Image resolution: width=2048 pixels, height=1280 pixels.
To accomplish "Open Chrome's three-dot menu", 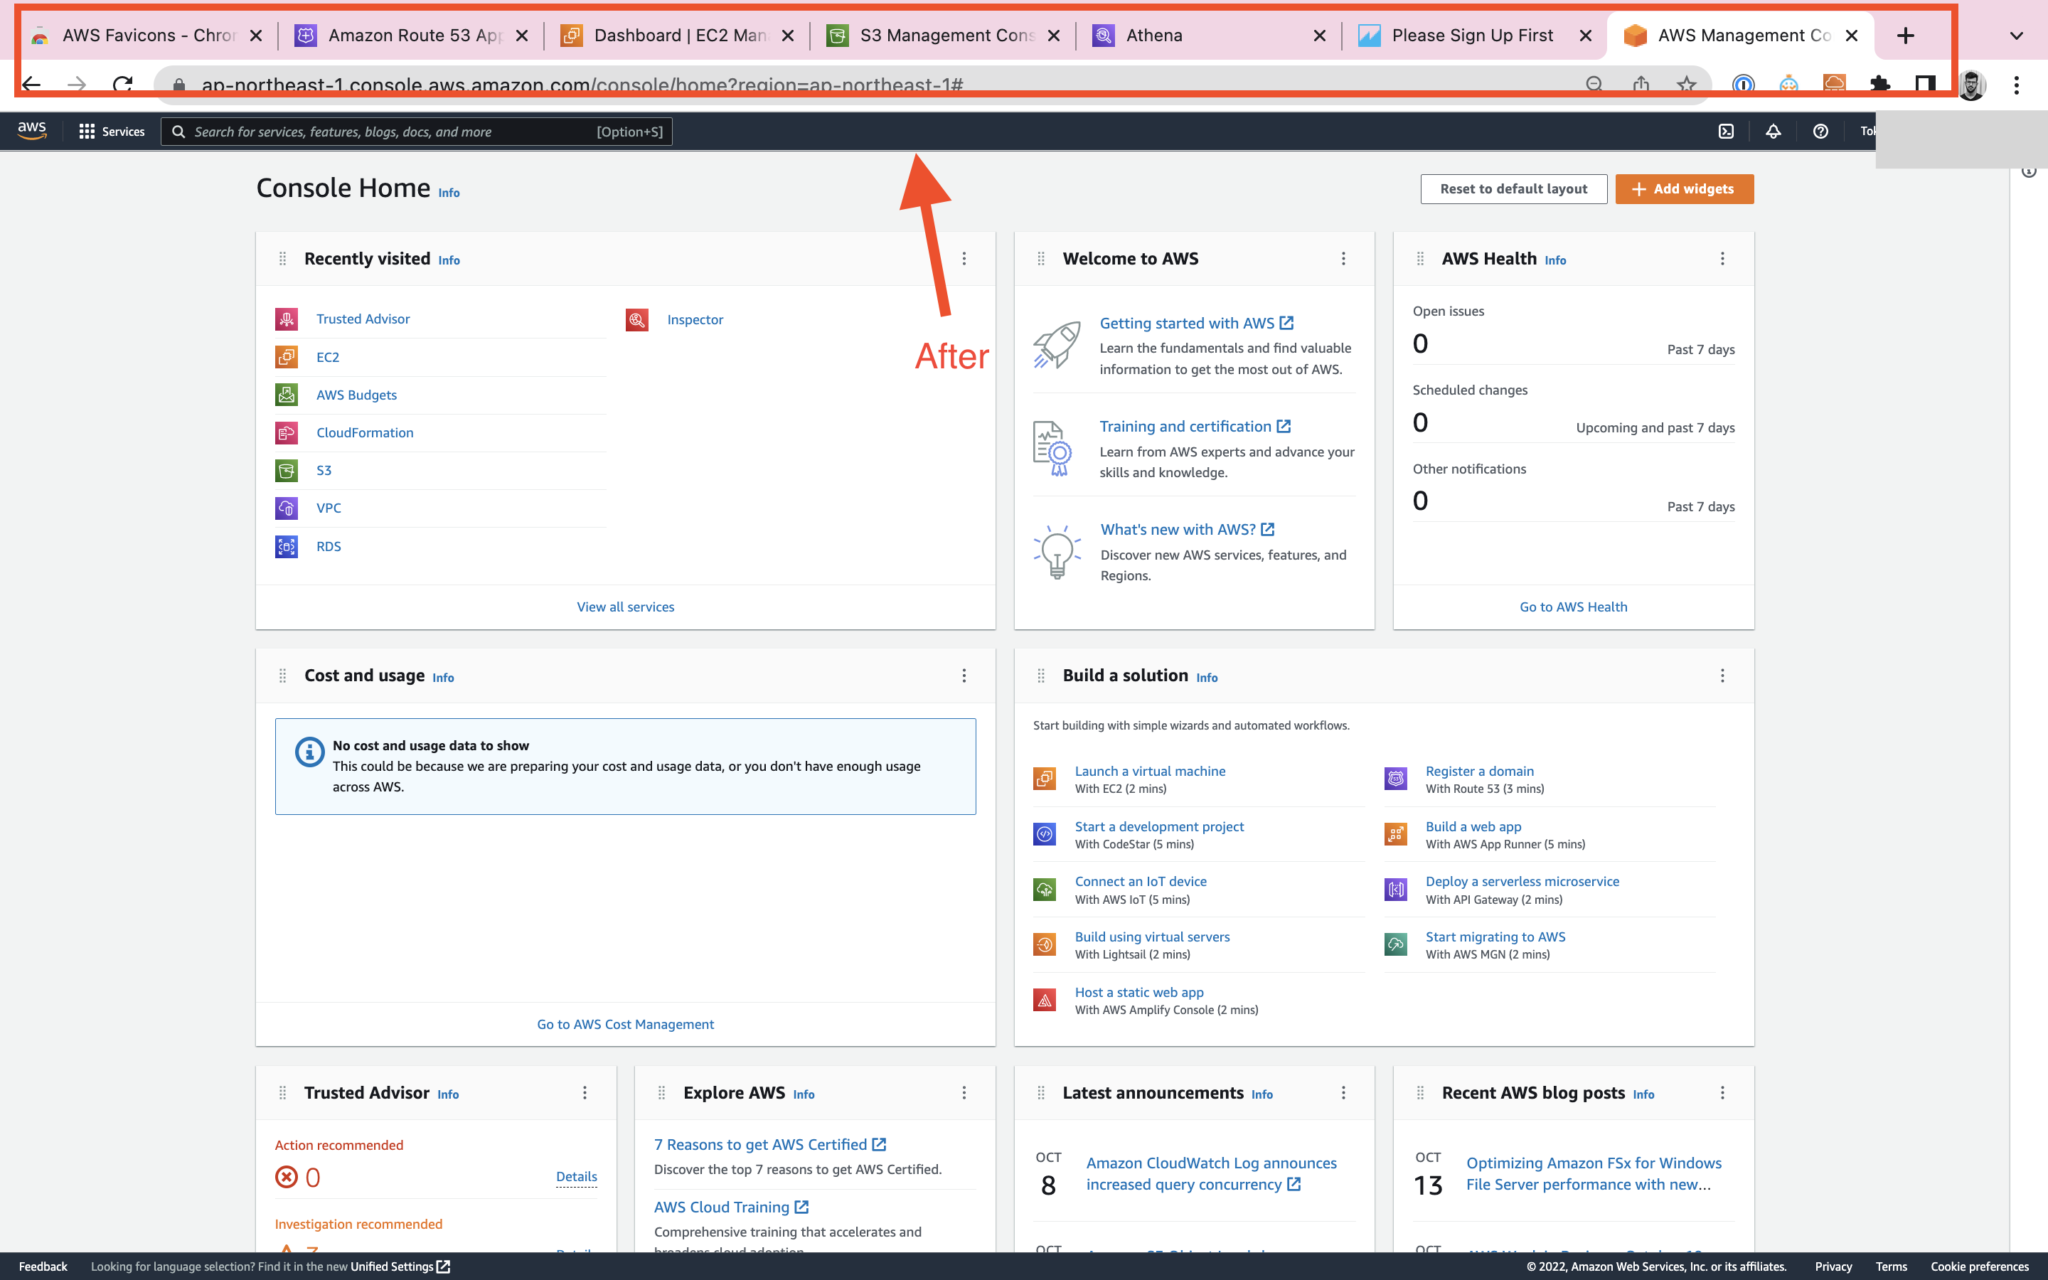I will point(2016,85).
